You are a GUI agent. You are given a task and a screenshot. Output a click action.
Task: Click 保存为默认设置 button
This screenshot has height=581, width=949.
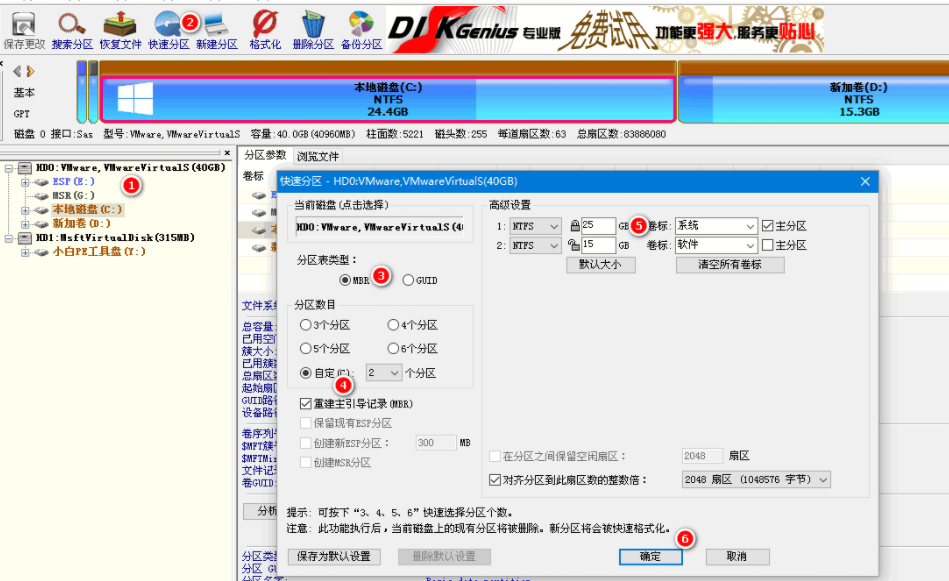[333, 556]
